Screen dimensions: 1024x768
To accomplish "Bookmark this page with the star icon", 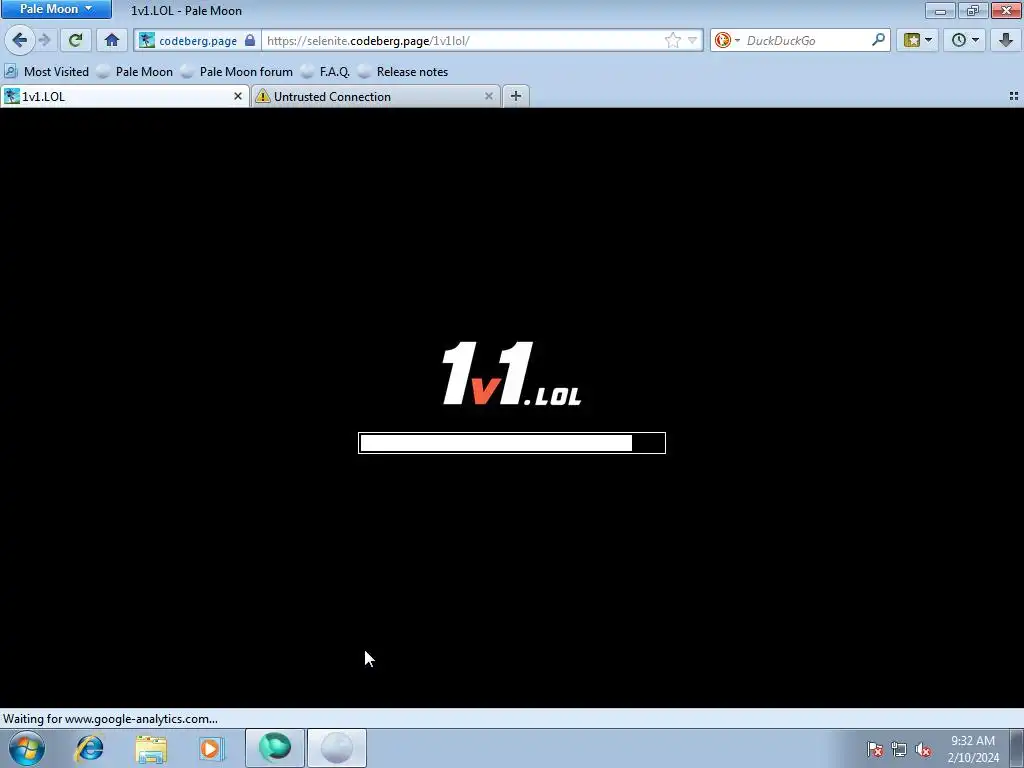I will click(672, 40).
